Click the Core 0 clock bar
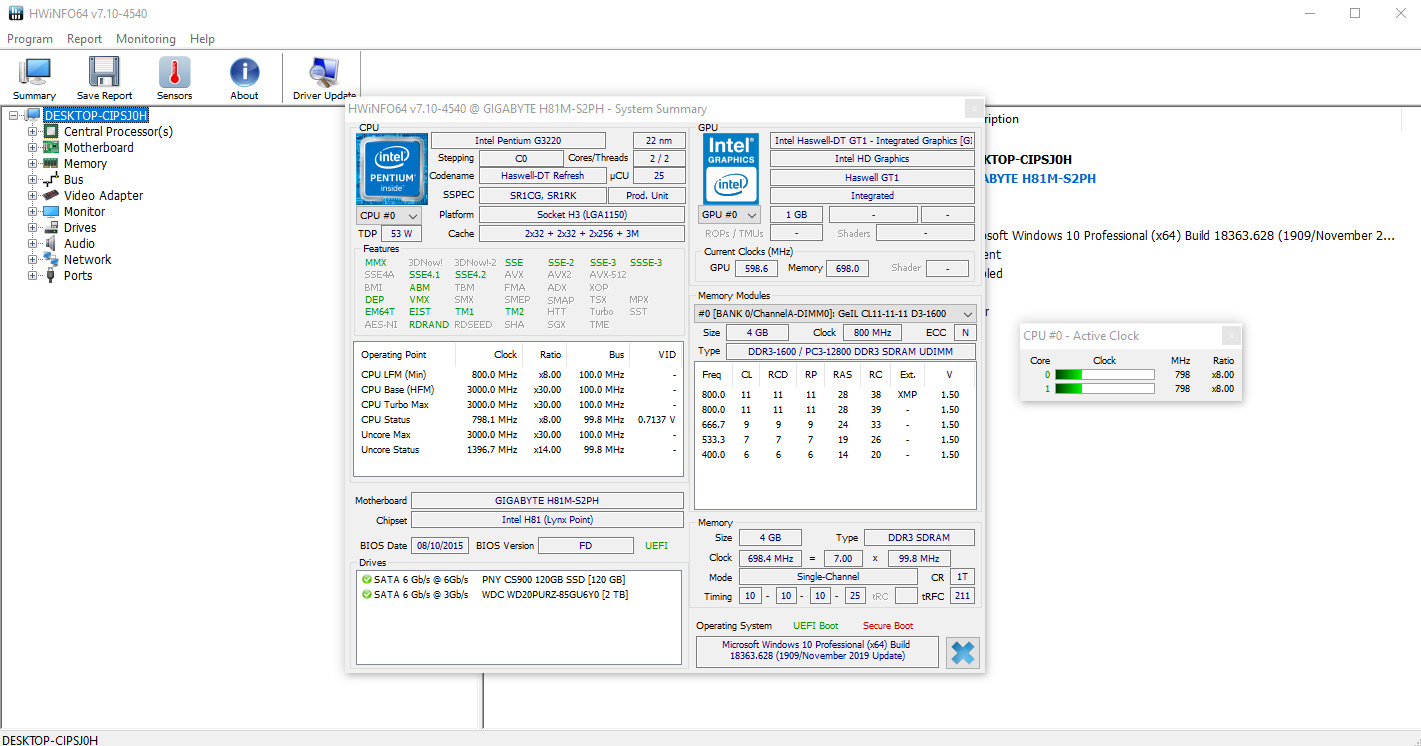 point(1104,375)
